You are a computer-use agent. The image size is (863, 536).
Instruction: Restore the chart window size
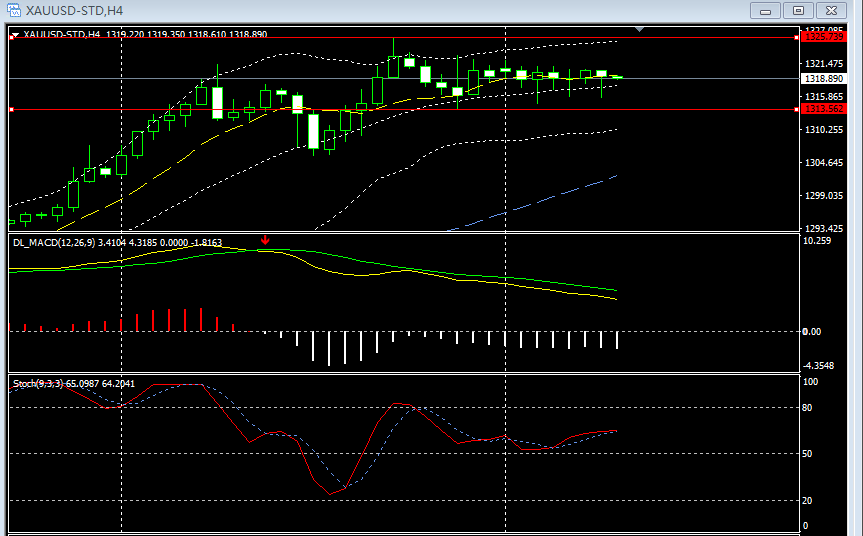[x=798, y=10]
